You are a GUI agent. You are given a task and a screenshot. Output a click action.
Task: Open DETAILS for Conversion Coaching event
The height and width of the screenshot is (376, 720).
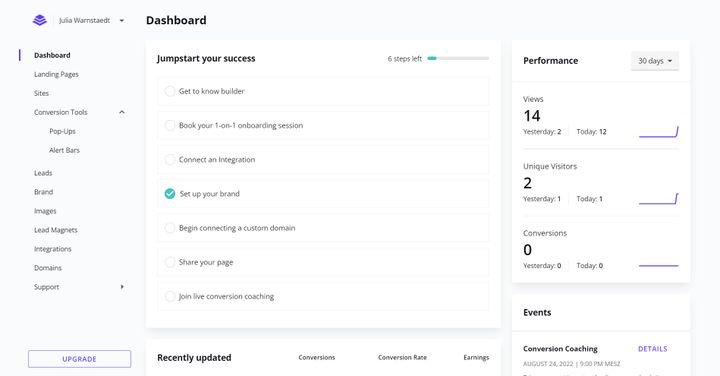(x=652, y=349)
